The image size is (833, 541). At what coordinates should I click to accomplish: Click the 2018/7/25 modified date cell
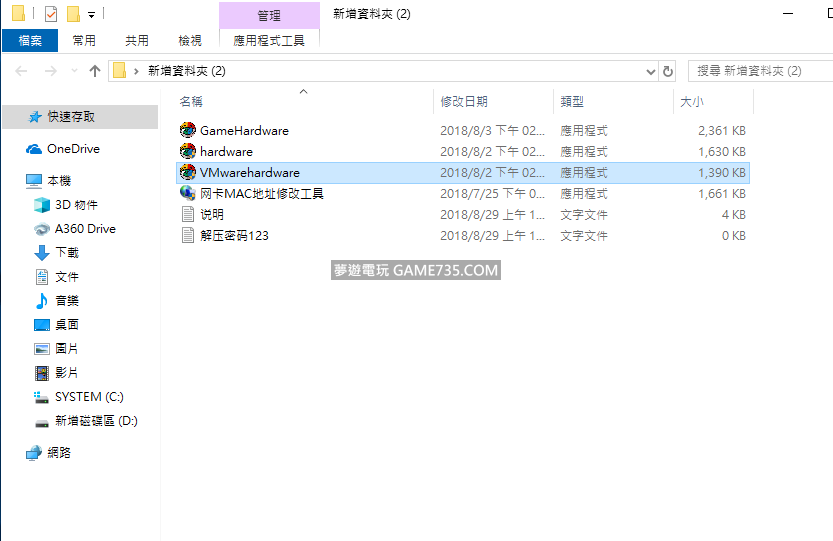tap(492, 193)
